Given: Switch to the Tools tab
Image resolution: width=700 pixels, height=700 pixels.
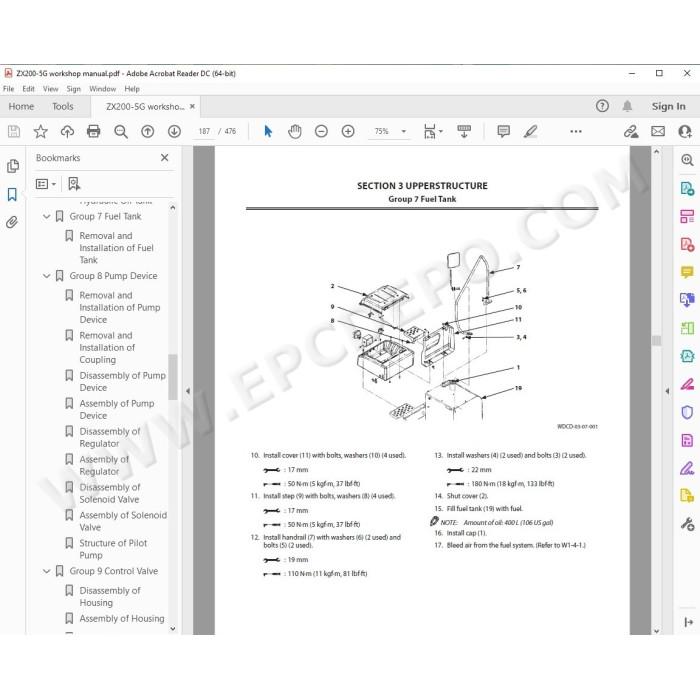Looking at the screenshot, I should [62, 106].
